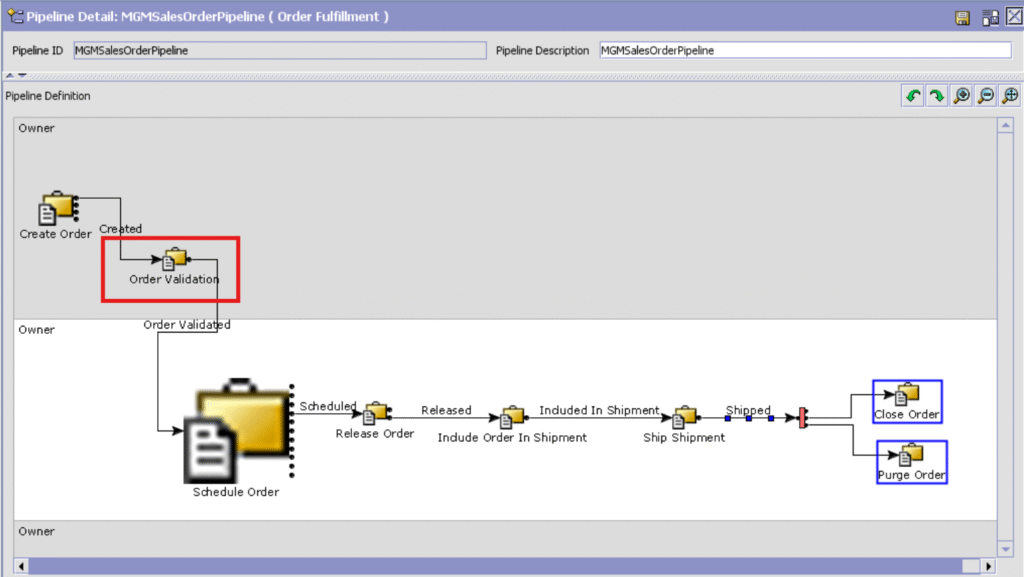Click the green Redo arrow
Image resolution: width=1024 pixels, height=577 pixels.
tap(936, 96)
